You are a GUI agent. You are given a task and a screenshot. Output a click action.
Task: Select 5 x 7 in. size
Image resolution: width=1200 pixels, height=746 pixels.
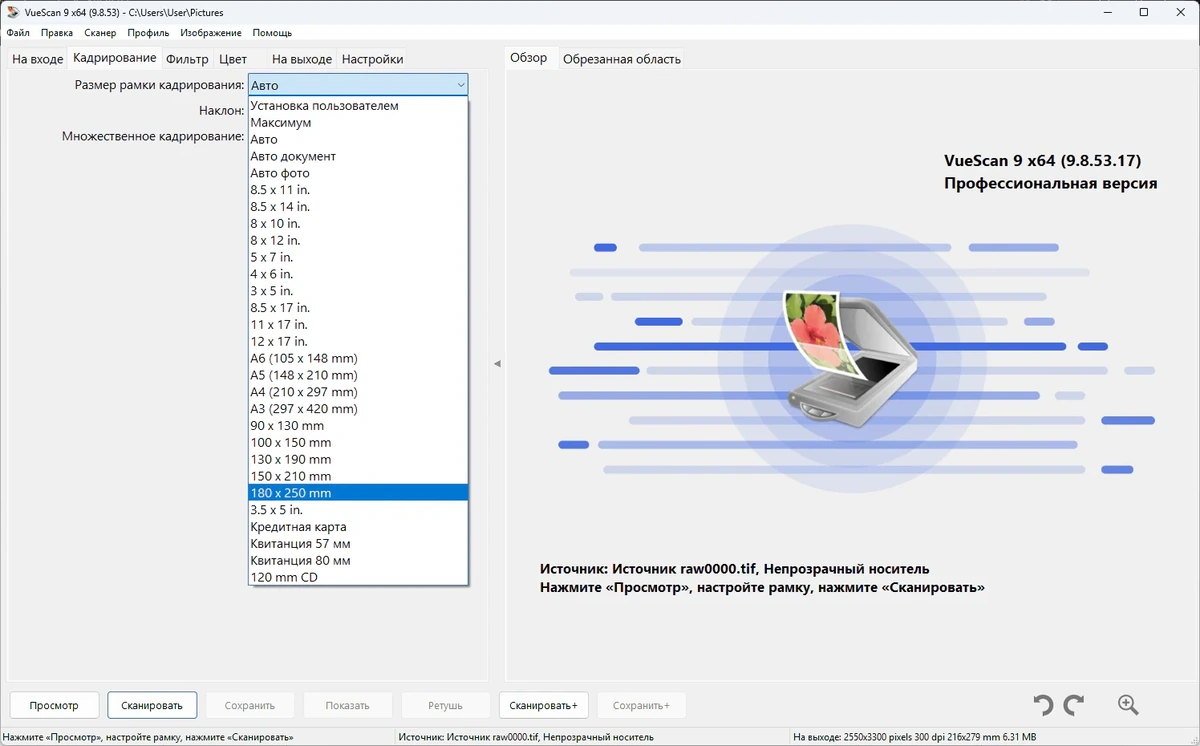(358, 257)
